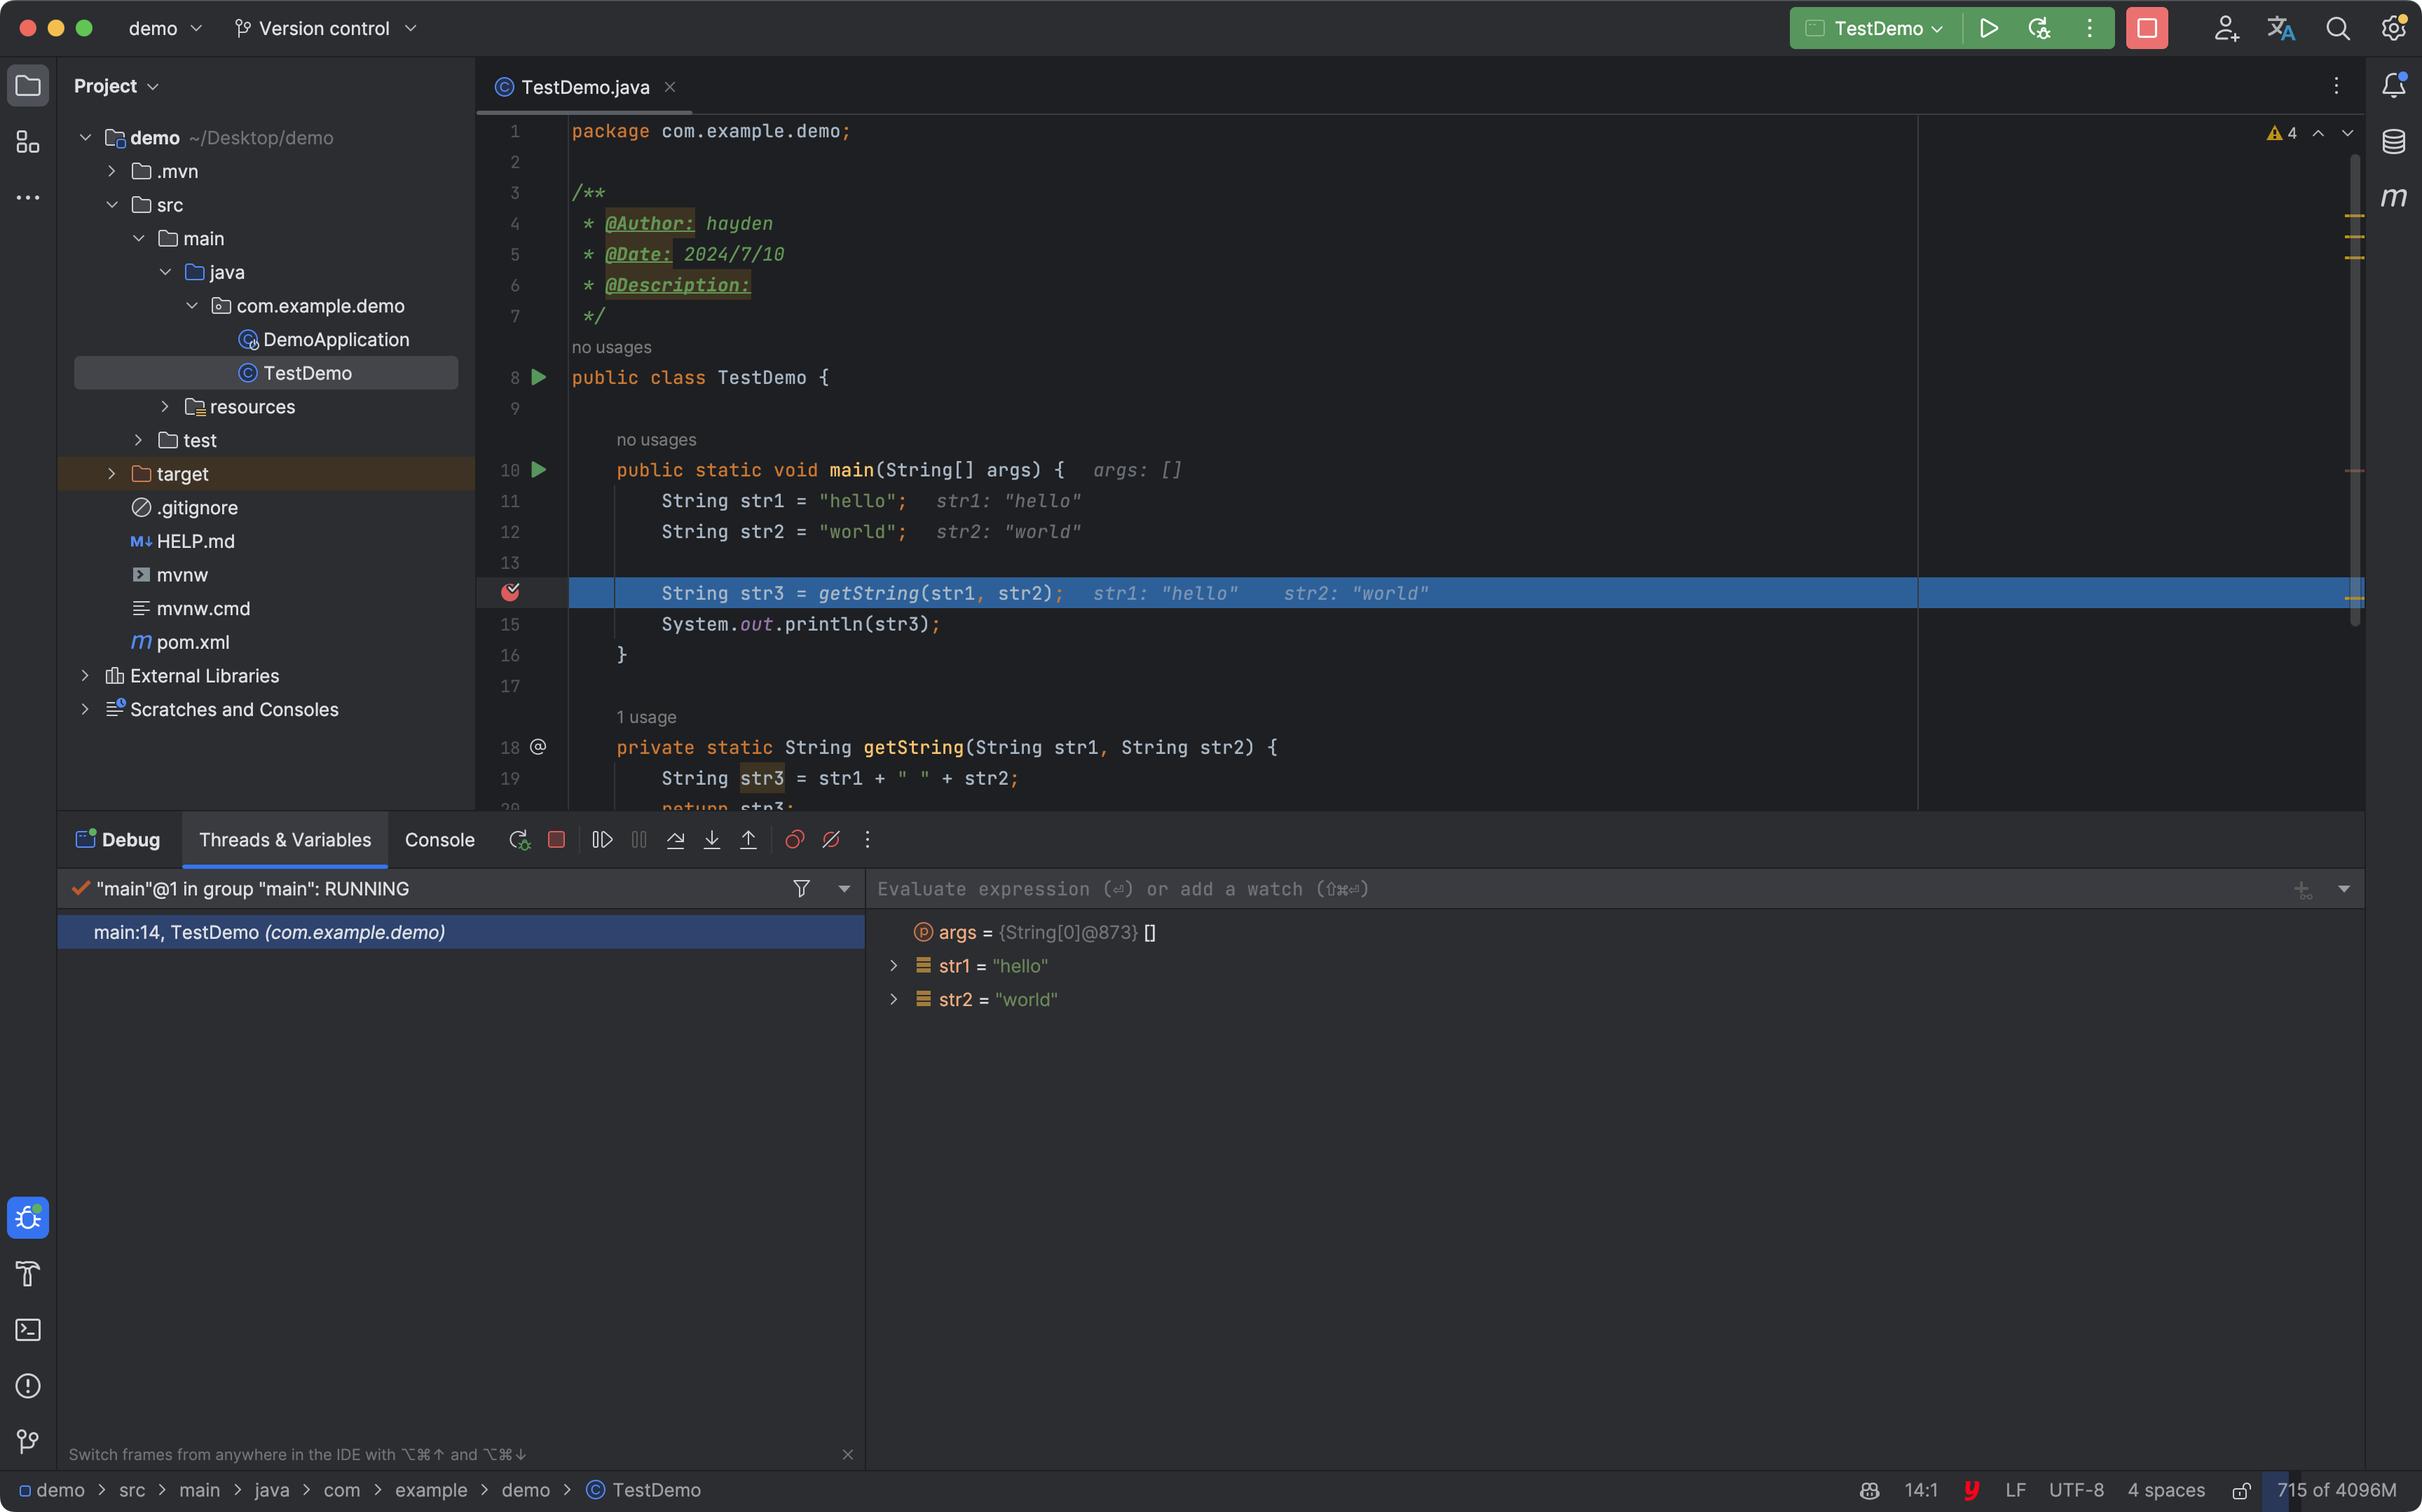Expand the str1 variable node
The image size is (2422, 1512).
pyautogui.click(x=894, y=966)
